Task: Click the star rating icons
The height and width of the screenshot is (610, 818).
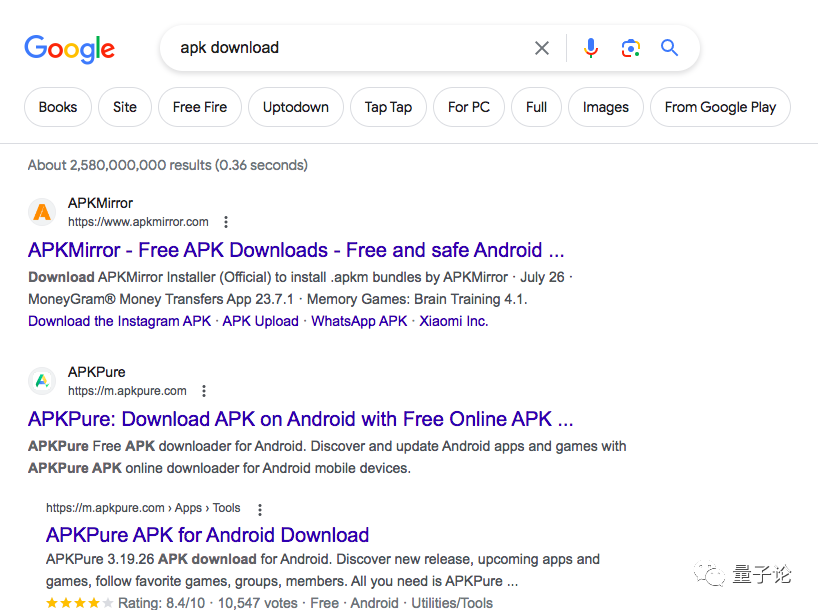Action: pos(79,603)
